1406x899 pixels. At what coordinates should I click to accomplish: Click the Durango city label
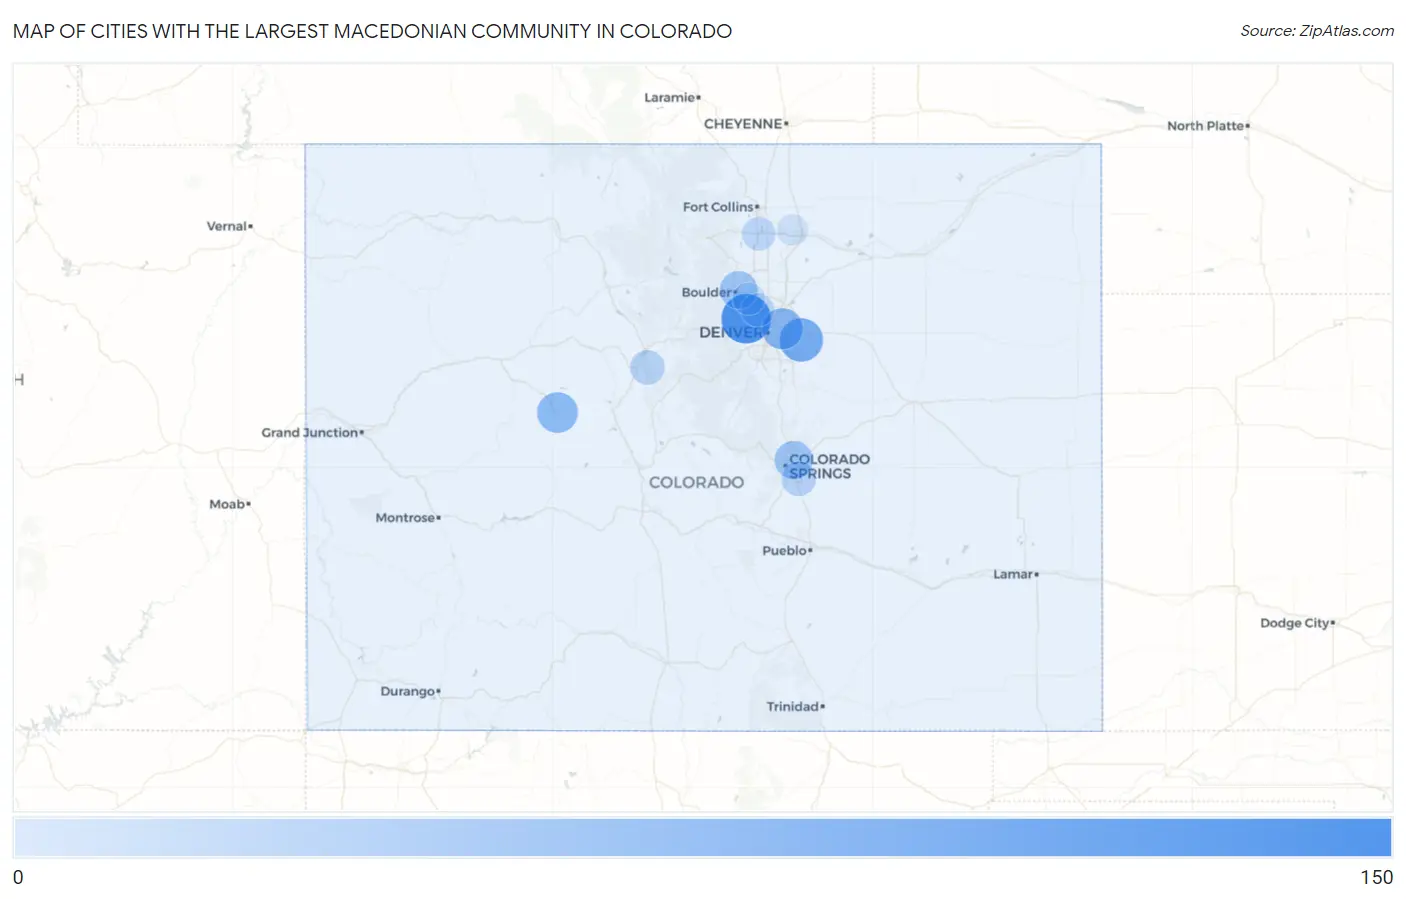(408, 692)
